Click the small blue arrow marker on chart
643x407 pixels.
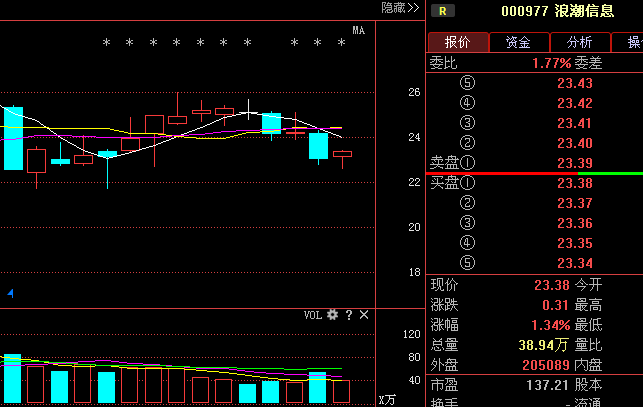[x=11, y=293]
